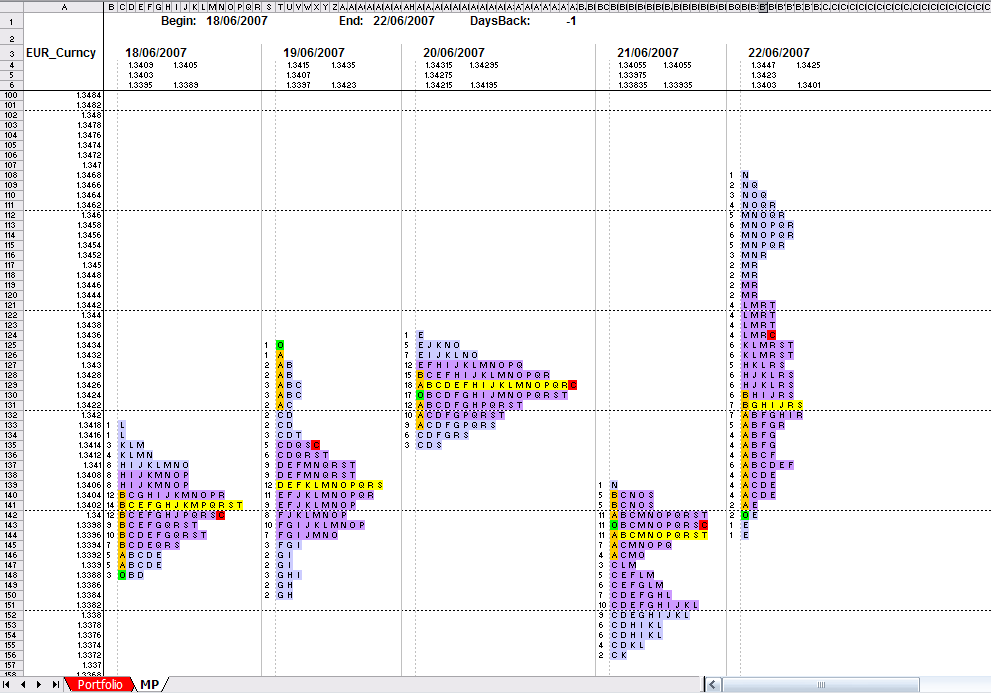Select the 21/06/2007 day heading
The height and width of the screenshot is (694, 991).
[648, 53]
